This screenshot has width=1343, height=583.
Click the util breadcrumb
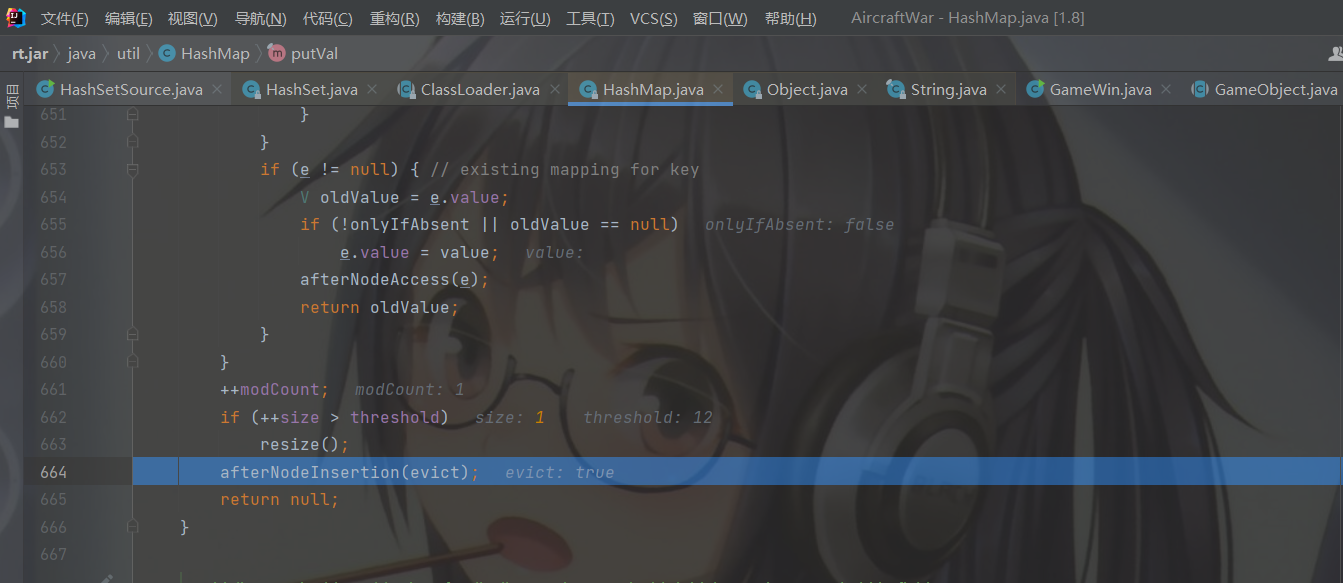[x=128, y=54]
